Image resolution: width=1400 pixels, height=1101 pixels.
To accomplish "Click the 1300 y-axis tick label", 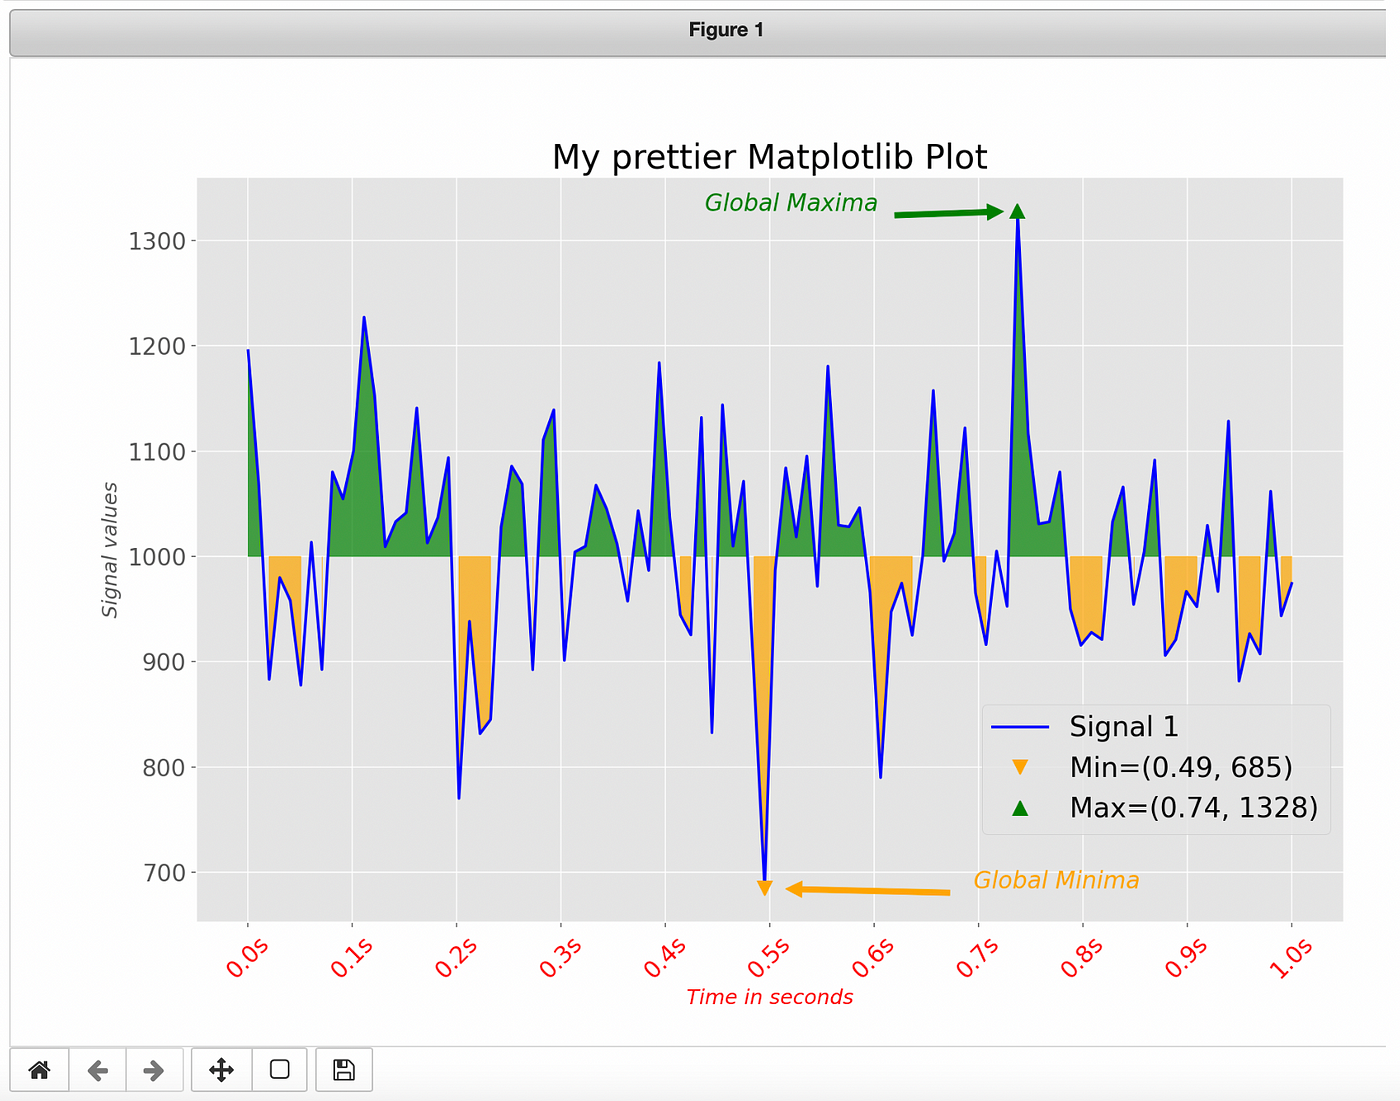I will [x=157, y=241].
